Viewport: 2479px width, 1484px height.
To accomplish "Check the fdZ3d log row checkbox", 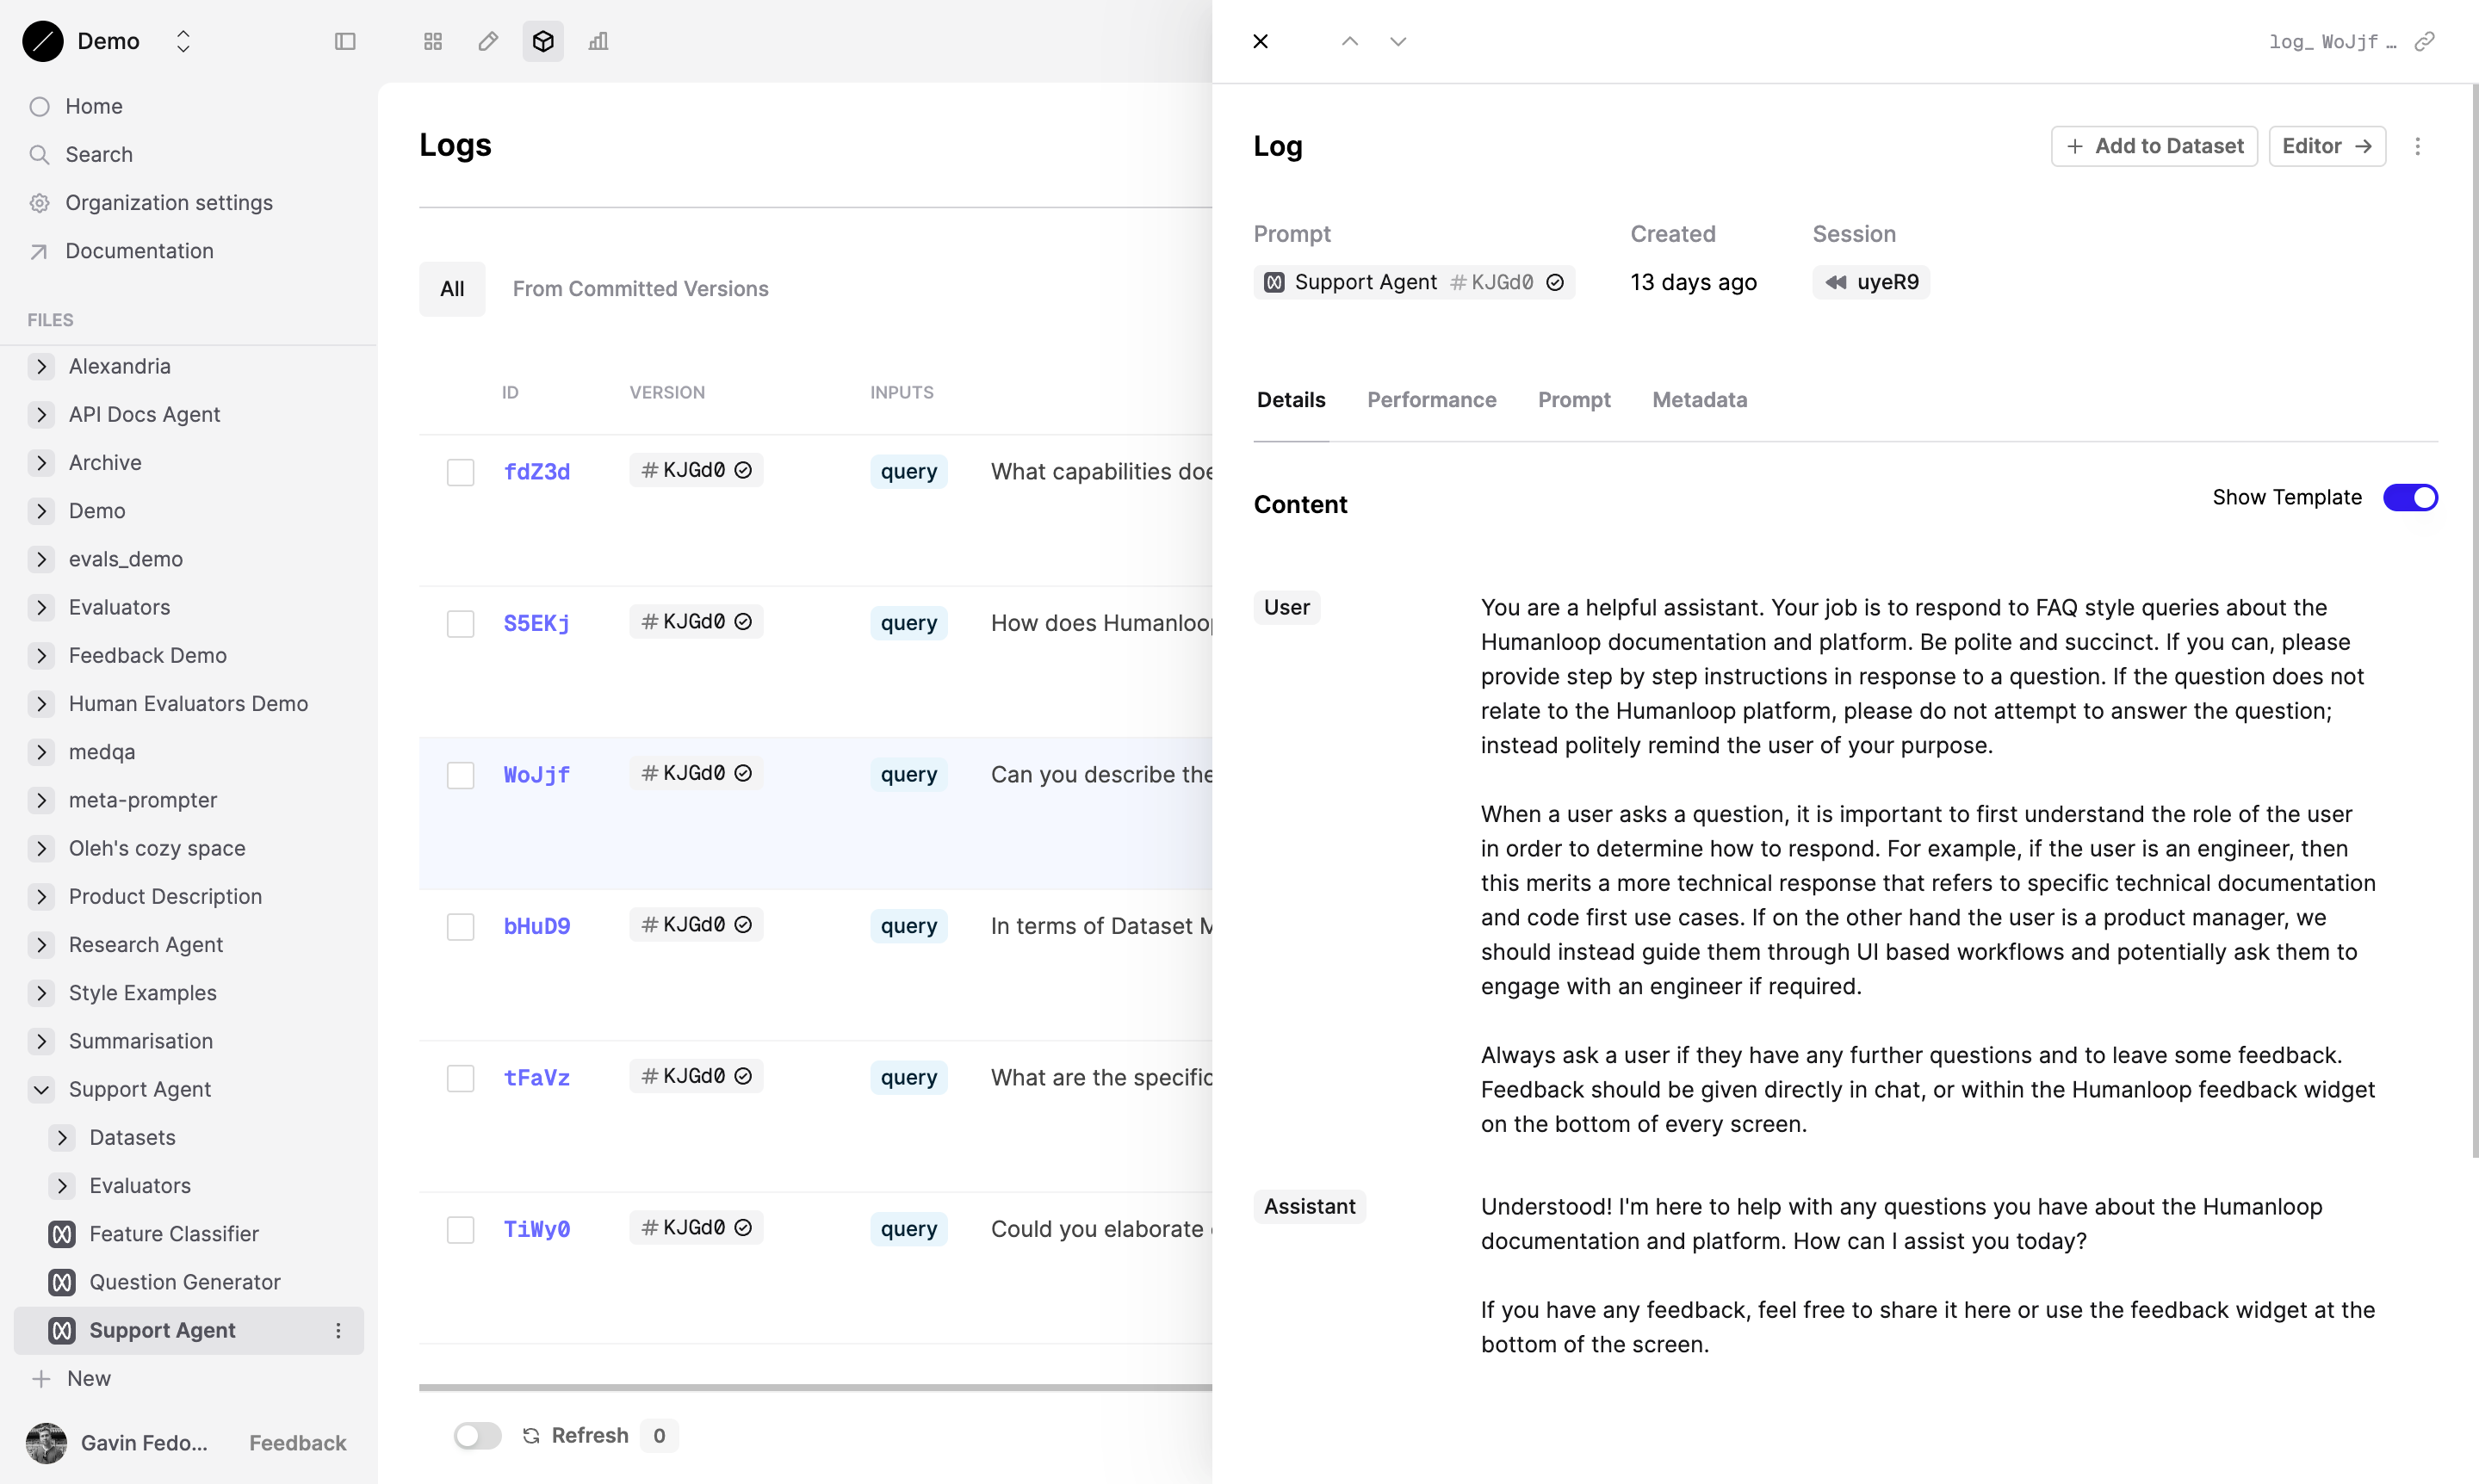I will pos(460,472).
